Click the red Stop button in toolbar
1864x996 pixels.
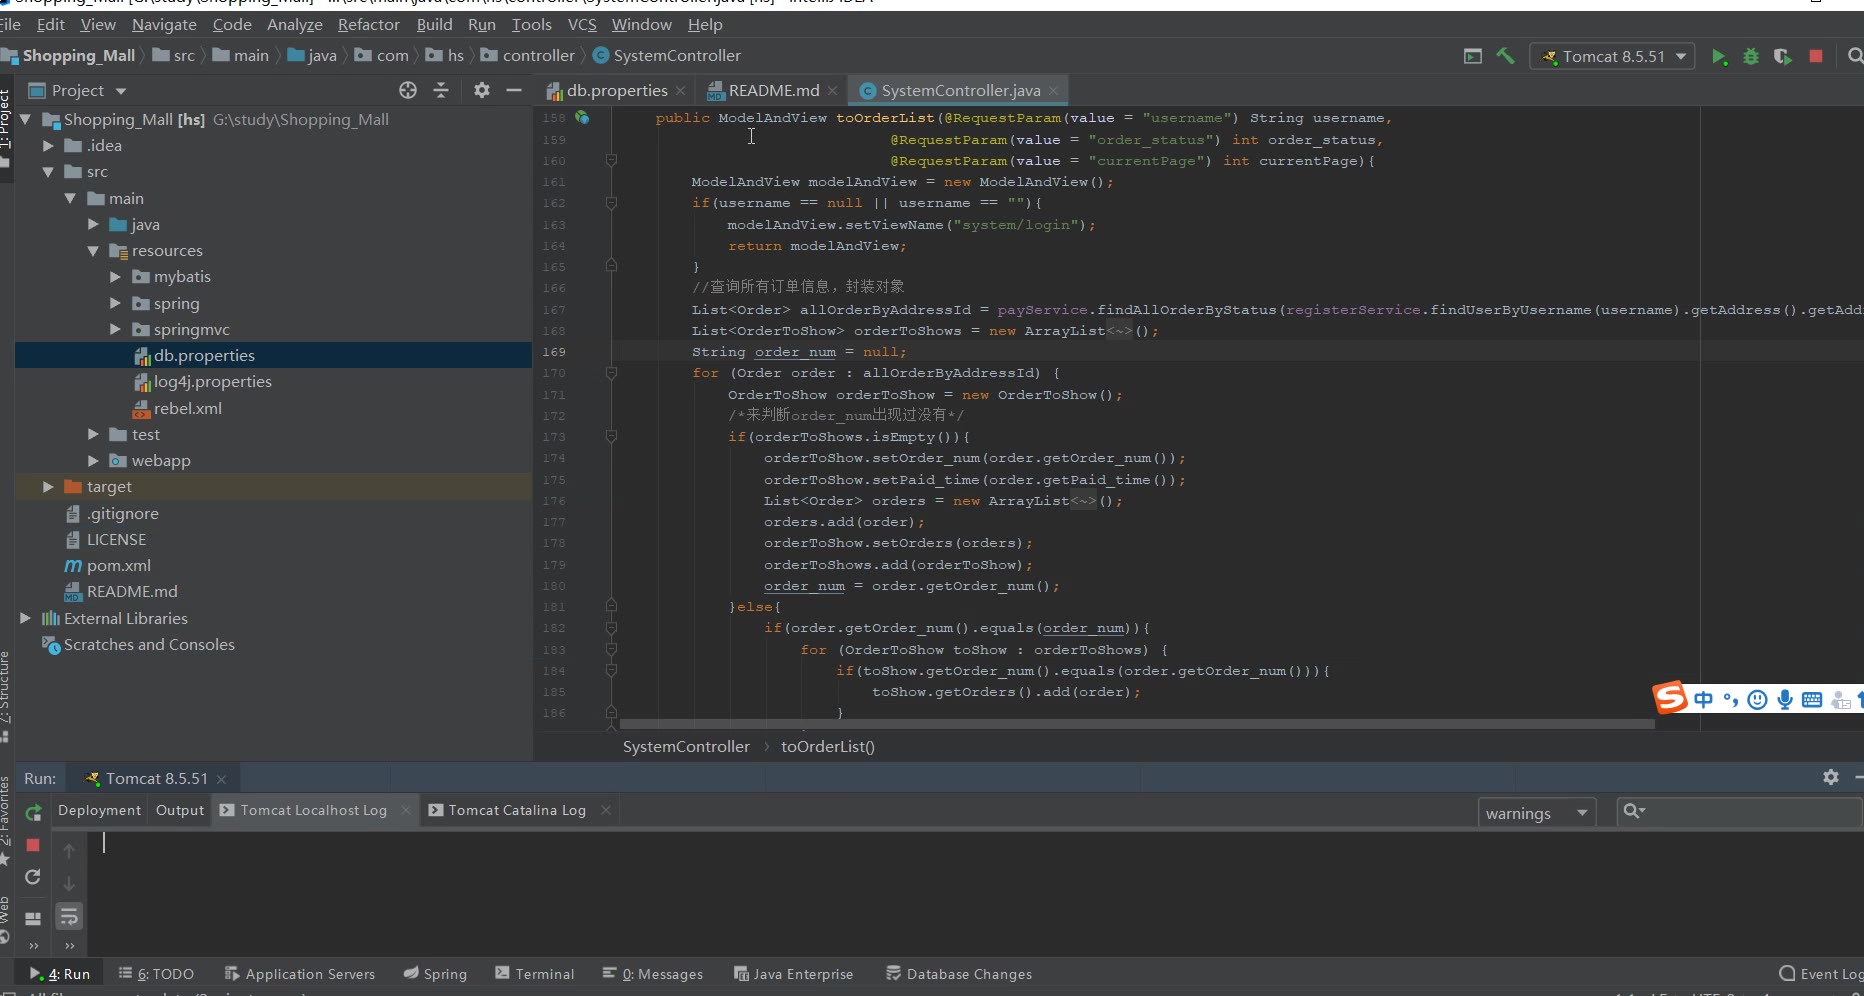click(1815, 57)
